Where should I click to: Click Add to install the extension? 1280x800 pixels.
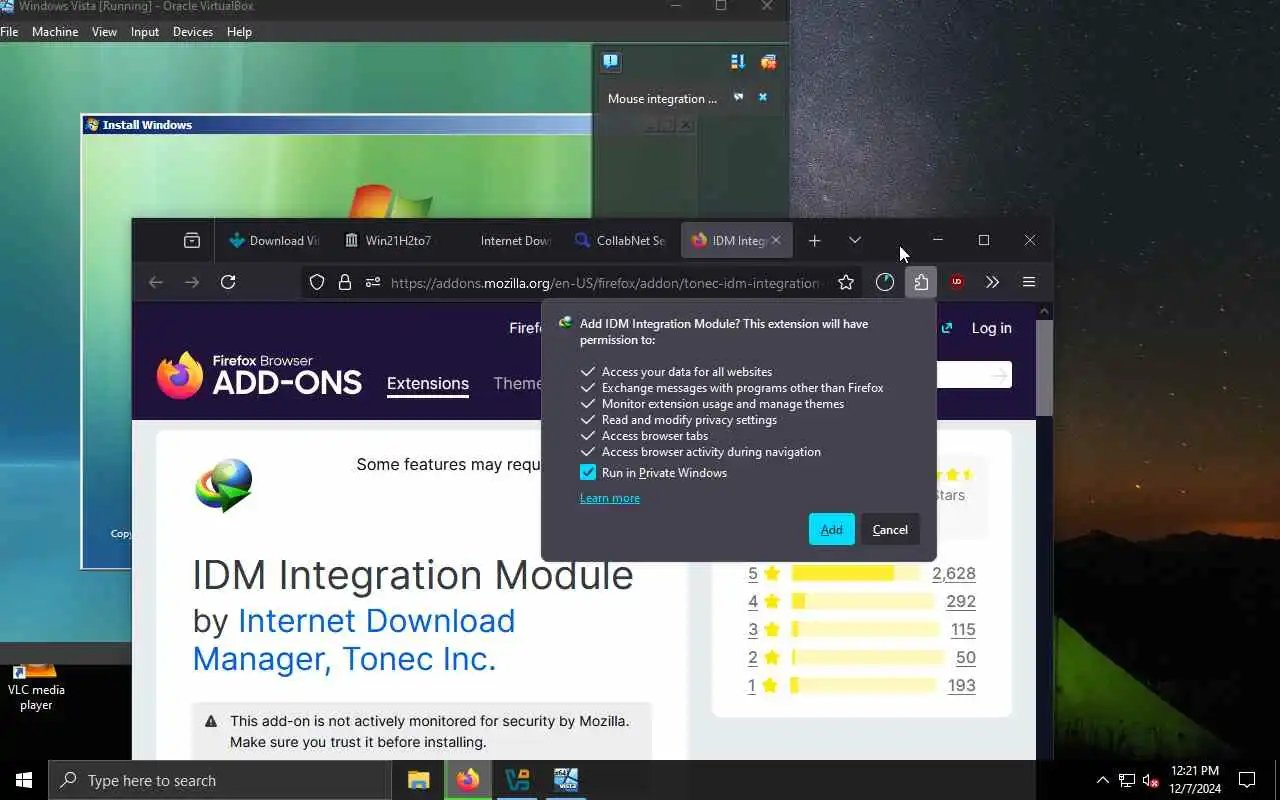click(832, 529)
